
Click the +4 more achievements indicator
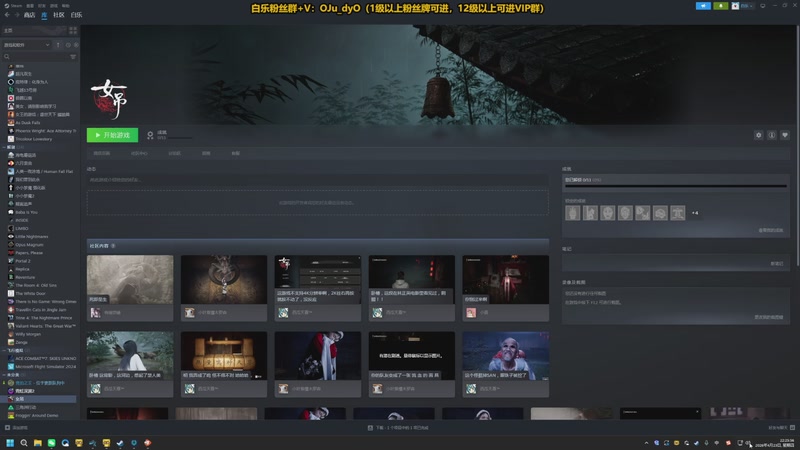(x=695, y=213)
